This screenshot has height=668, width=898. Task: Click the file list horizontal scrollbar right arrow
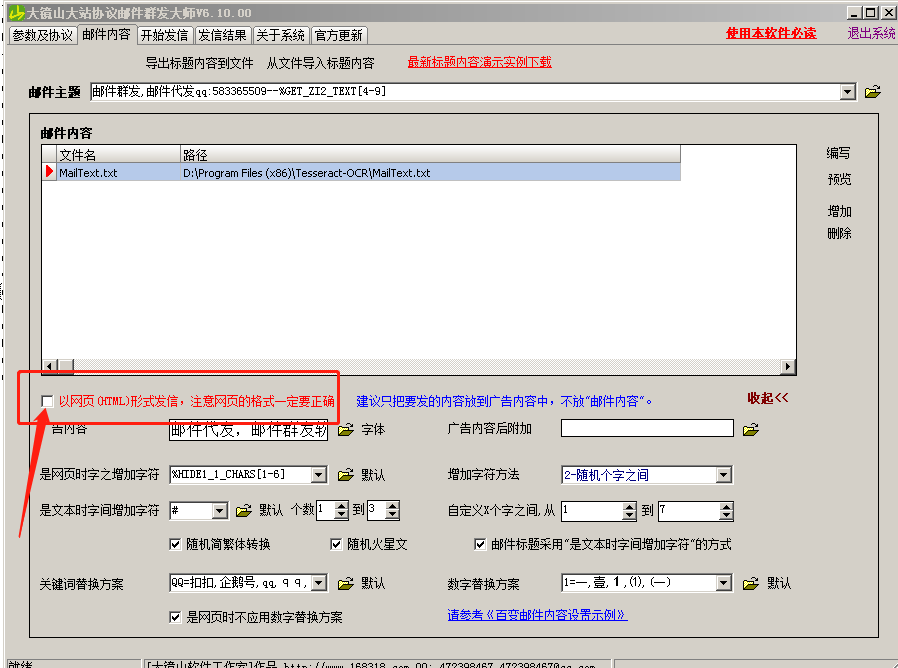[788, 367]
